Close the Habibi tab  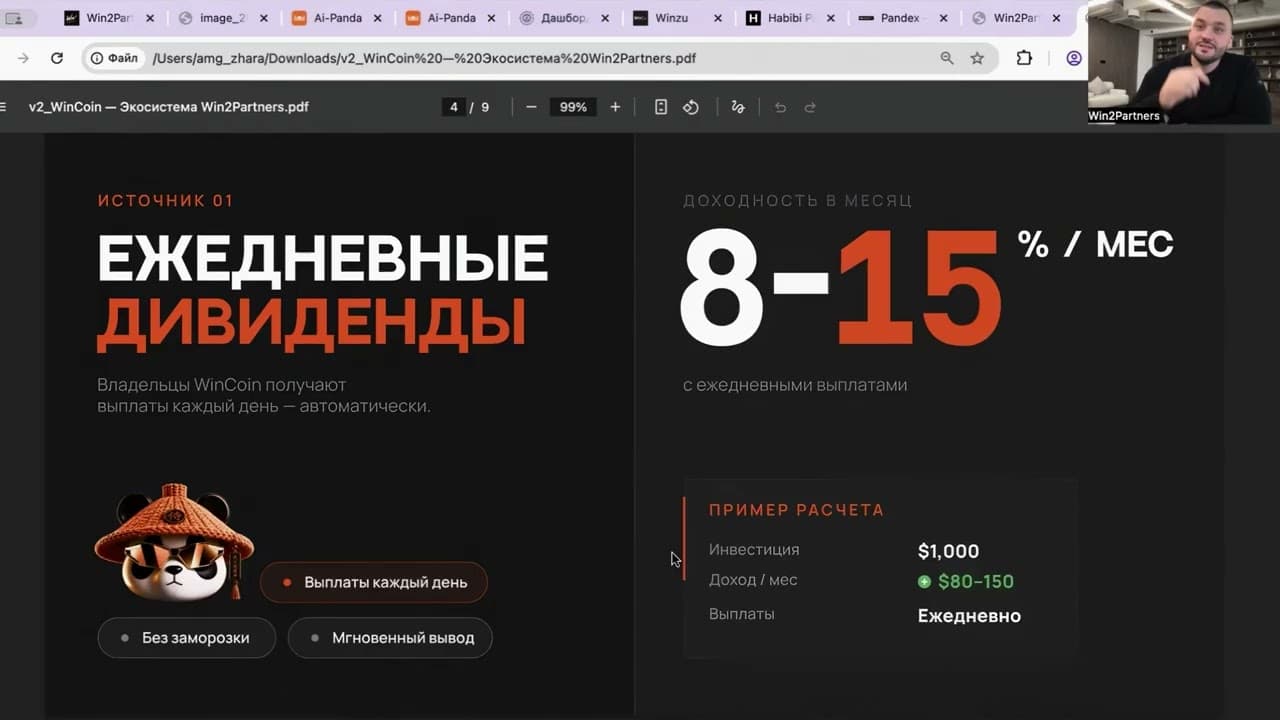(x=832, y=18)
